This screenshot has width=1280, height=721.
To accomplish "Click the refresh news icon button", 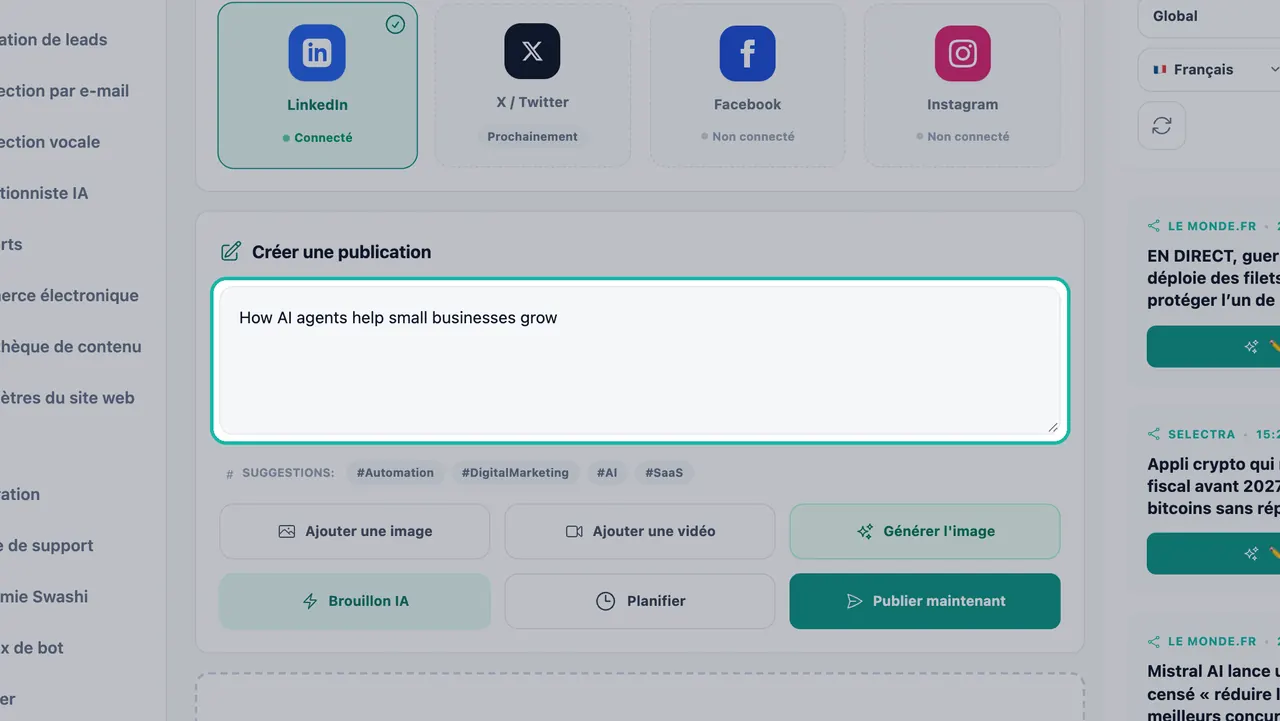I will pos(1162,126).
